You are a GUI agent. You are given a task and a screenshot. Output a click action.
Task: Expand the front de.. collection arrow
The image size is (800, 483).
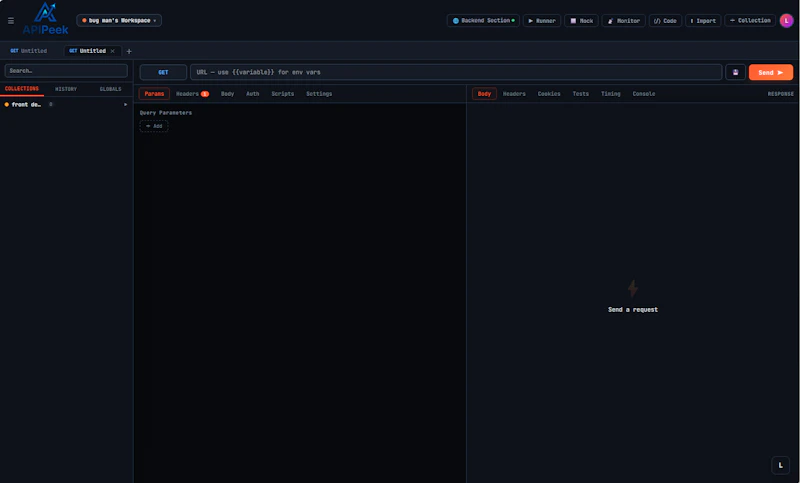coord(126,105)
